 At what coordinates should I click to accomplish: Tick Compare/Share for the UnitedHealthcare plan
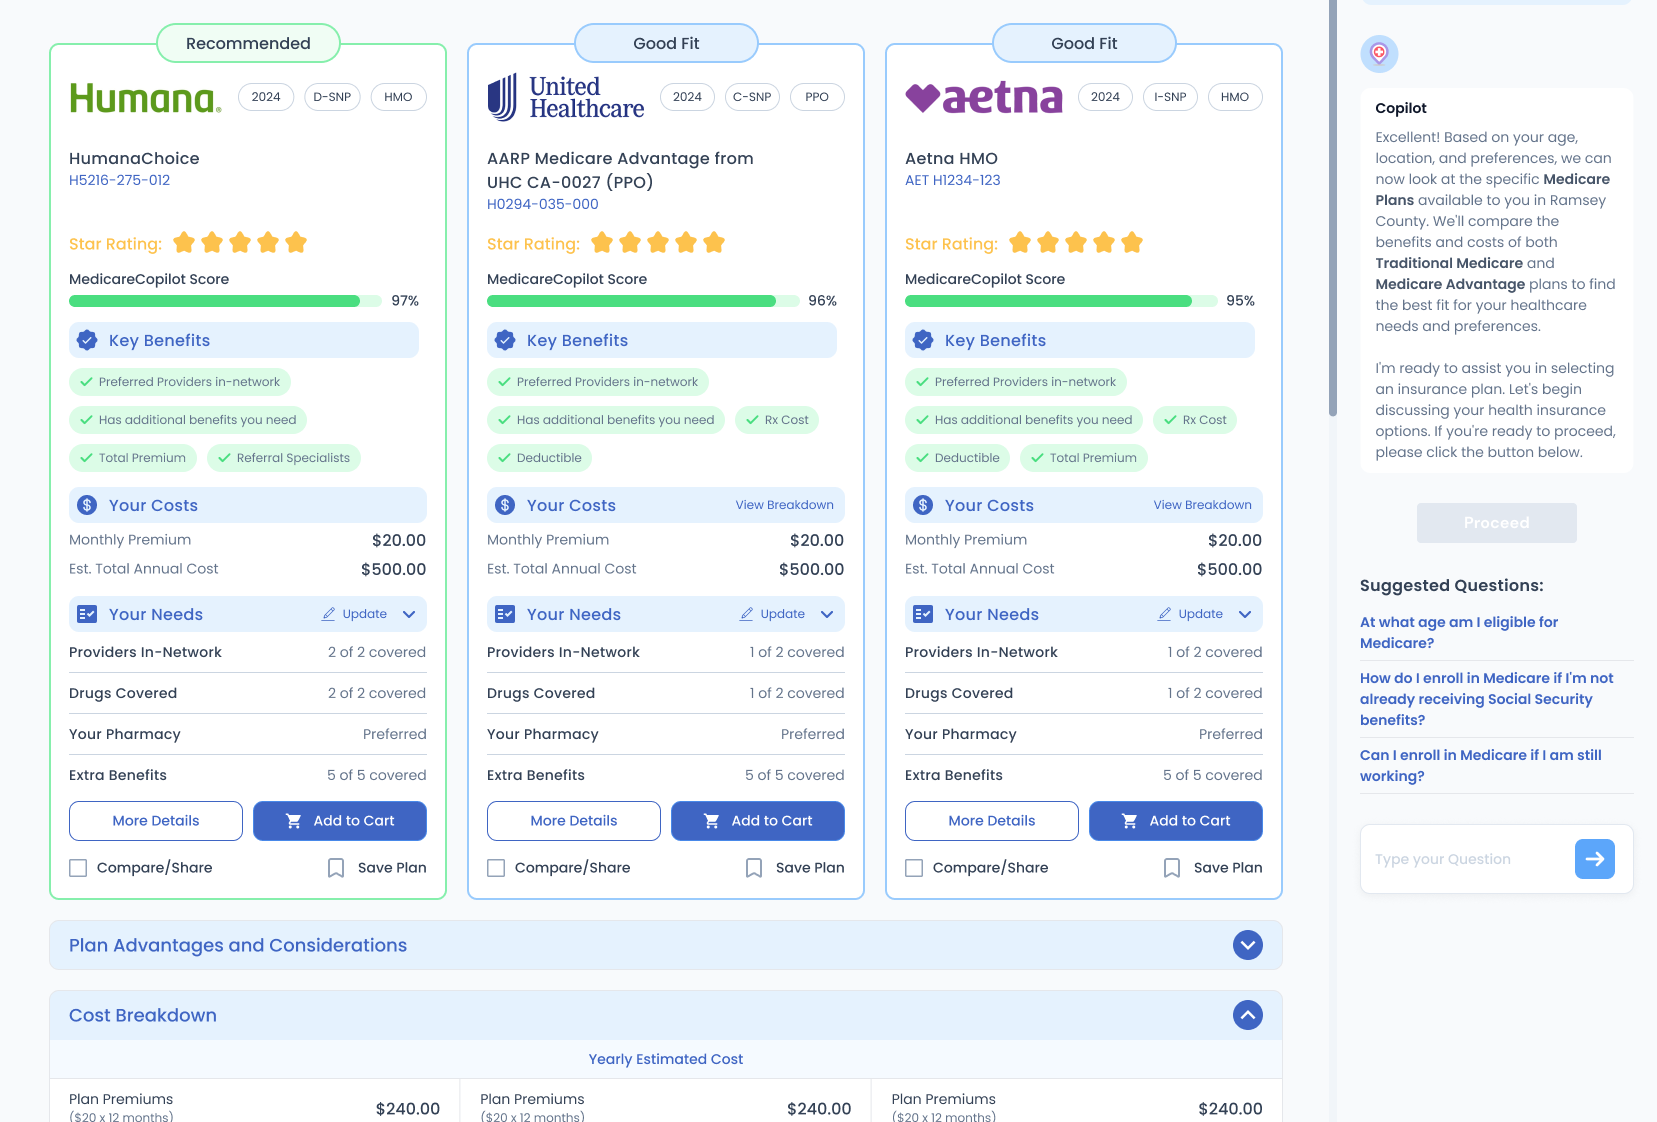[496, 867]
